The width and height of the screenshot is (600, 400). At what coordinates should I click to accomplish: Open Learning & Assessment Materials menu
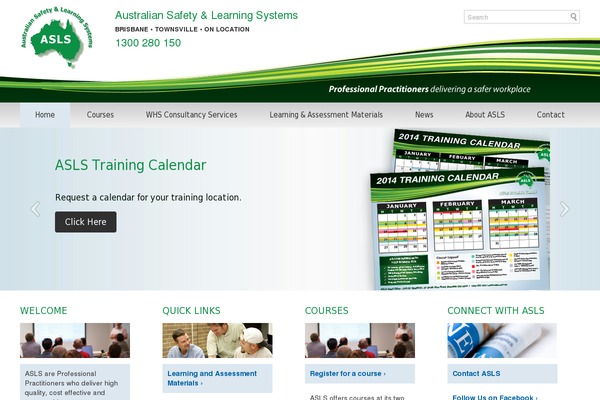[326, 115]
